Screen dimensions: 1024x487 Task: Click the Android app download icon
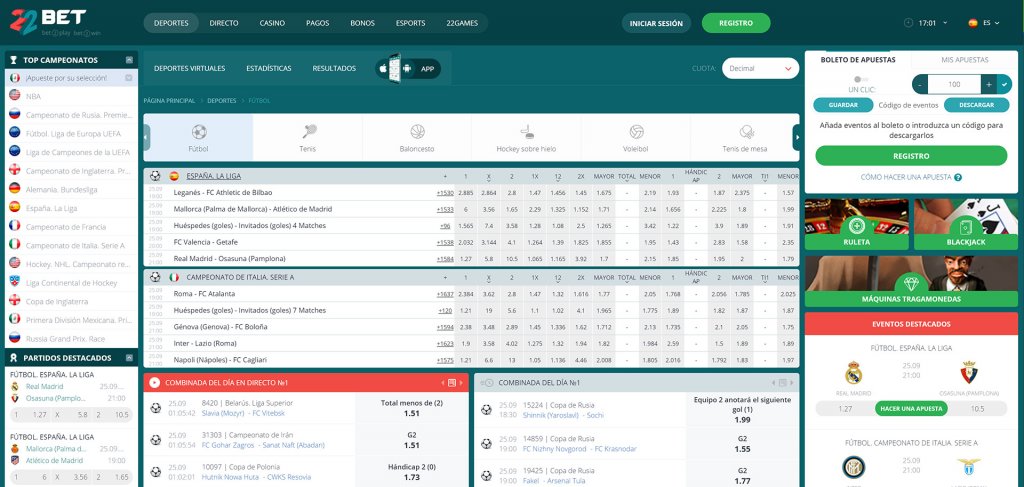(408, 69)
